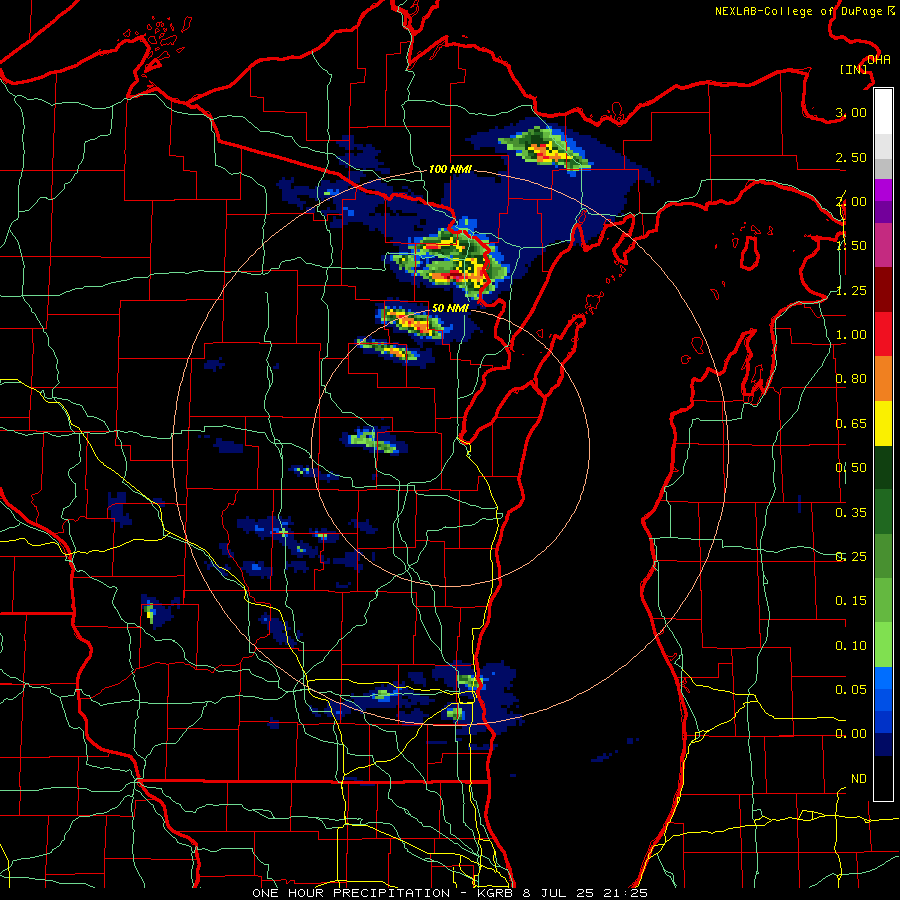Click the [IN] units label above the scale
Viewport: 900px width, 900px height.
point(854,69)
